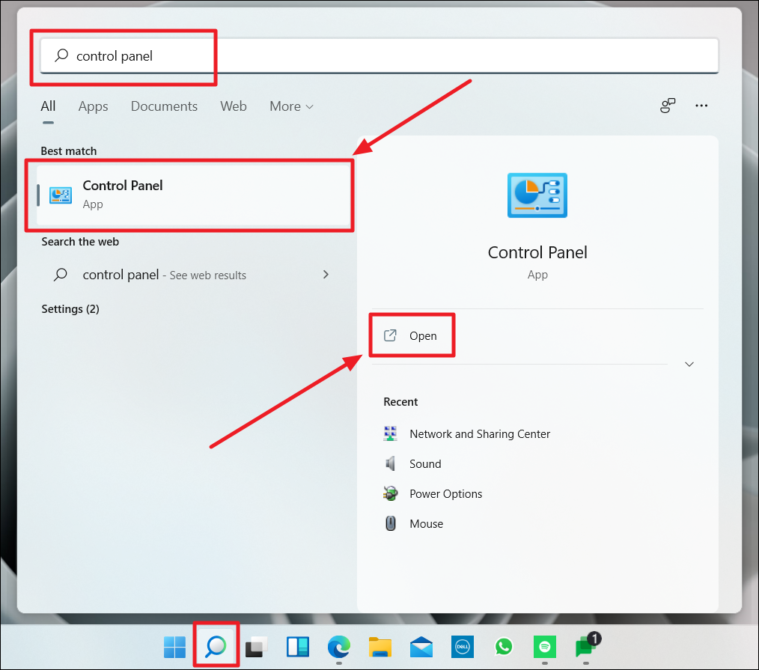Expand actions list with the chevron below Open

pyautogui.click(x=689, y=364)
